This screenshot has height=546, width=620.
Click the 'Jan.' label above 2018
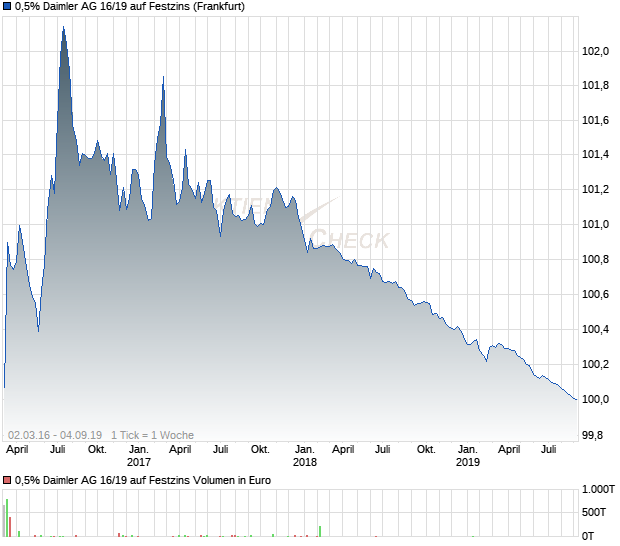click(x=305, y=450)
